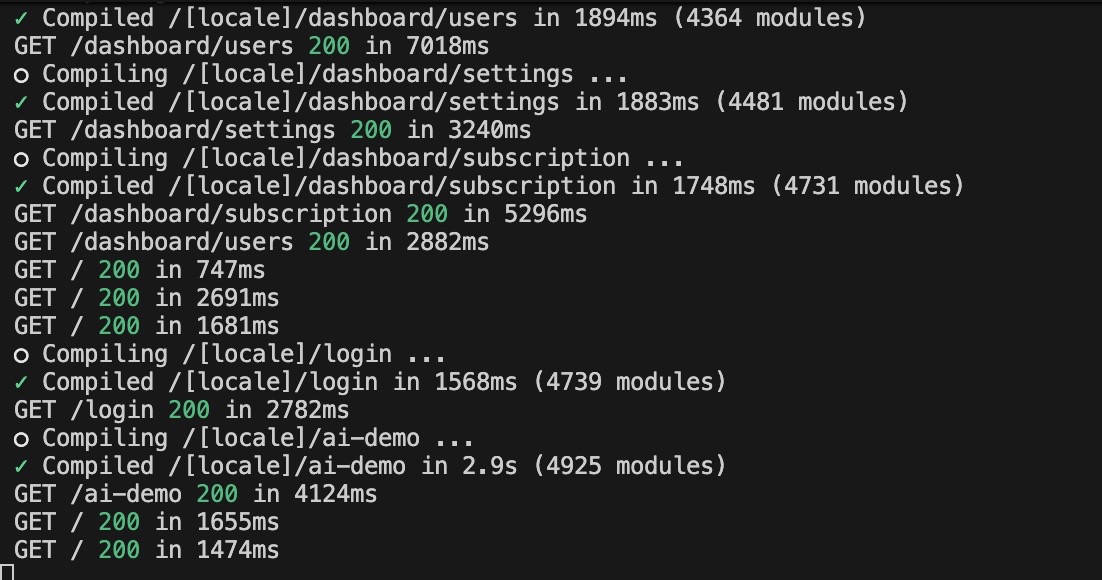Screen dimensions: 1102x580
Task: Click the green checkmark before Compiled ai-demo
Action: pos(21,465)
